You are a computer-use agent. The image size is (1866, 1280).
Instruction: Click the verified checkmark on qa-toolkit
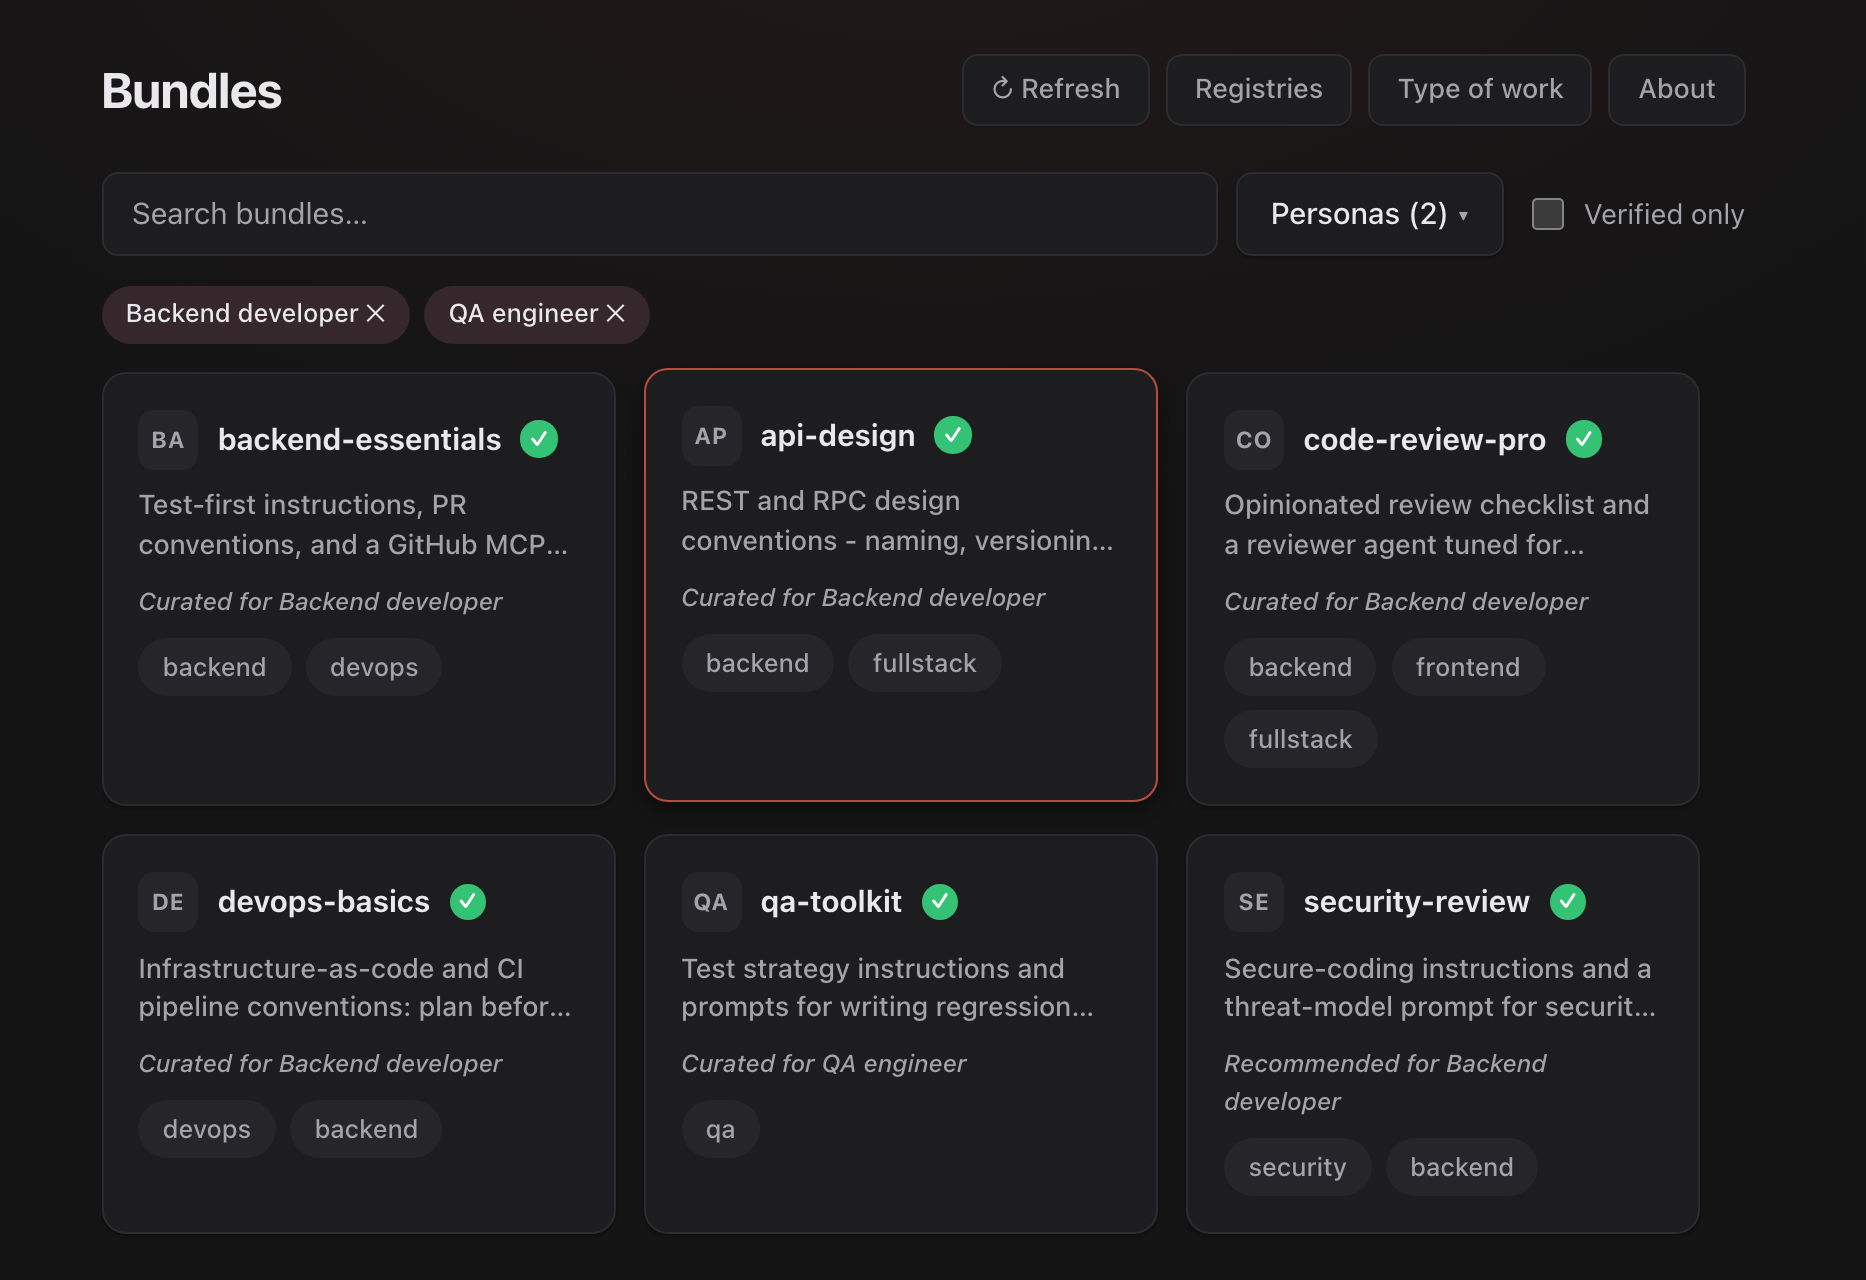click(940, 901)
